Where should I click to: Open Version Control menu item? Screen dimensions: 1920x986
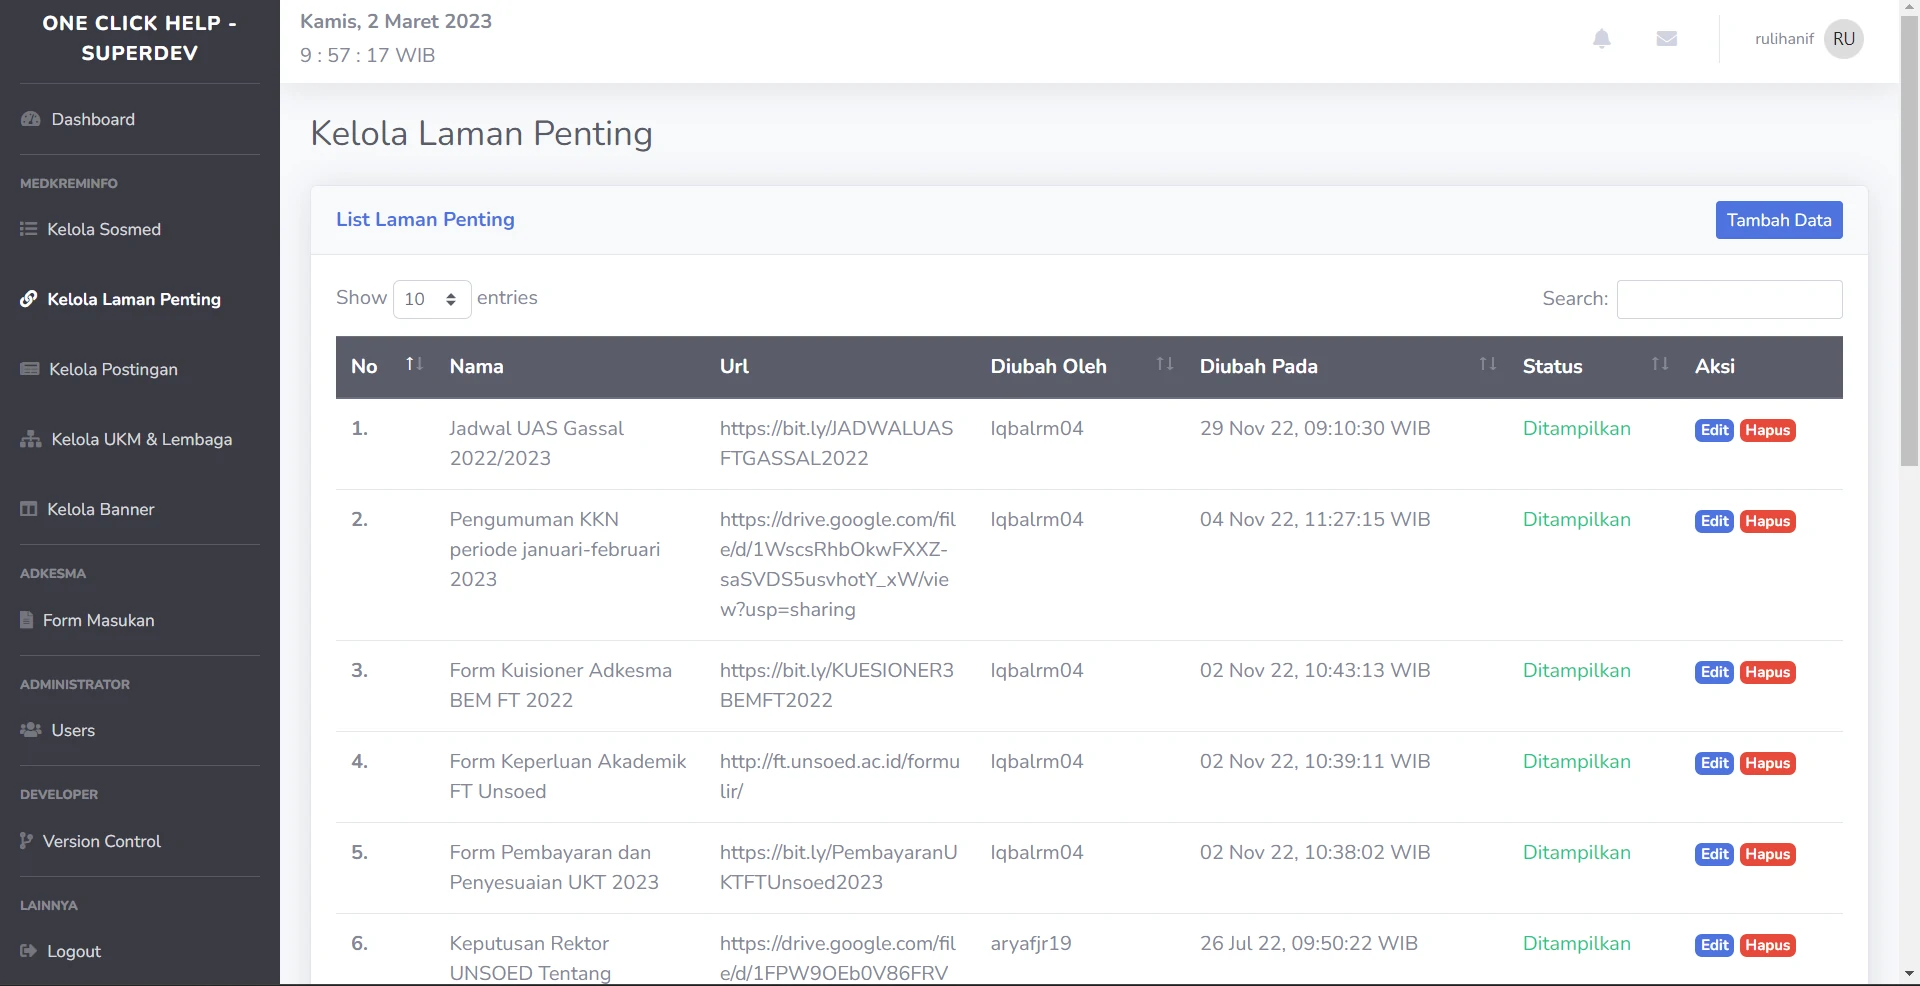tap(101, 841)
